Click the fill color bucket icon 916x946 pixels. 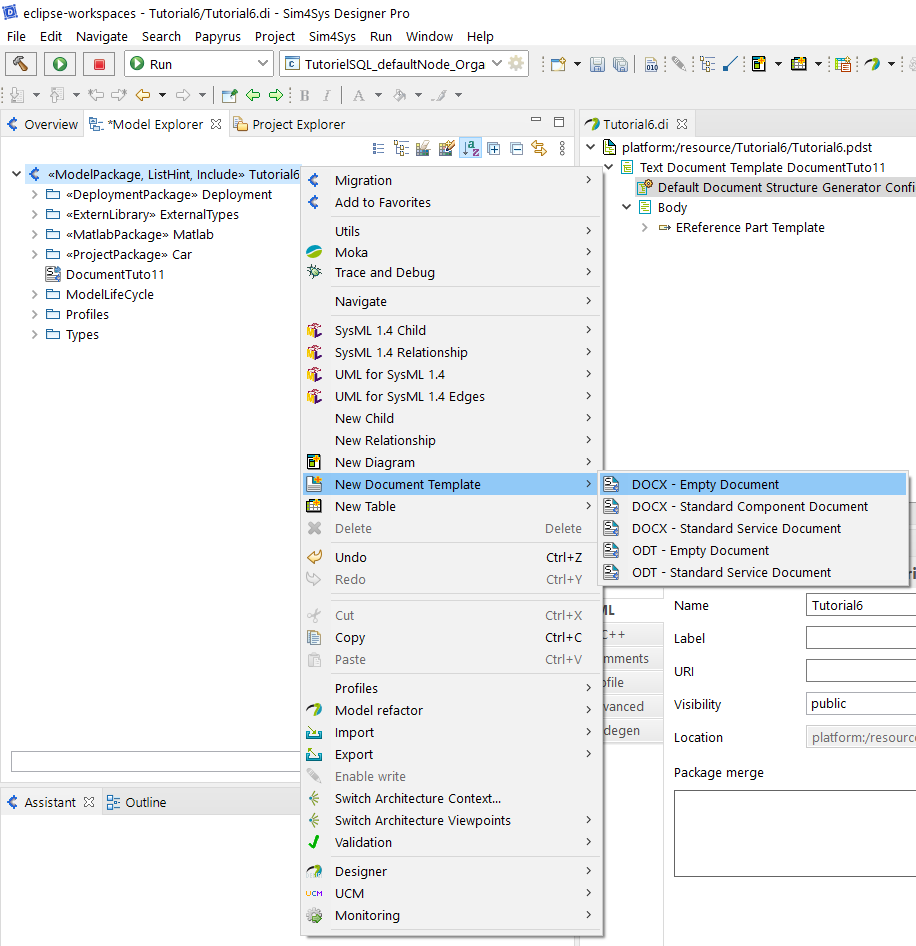[x=399, y=95]
